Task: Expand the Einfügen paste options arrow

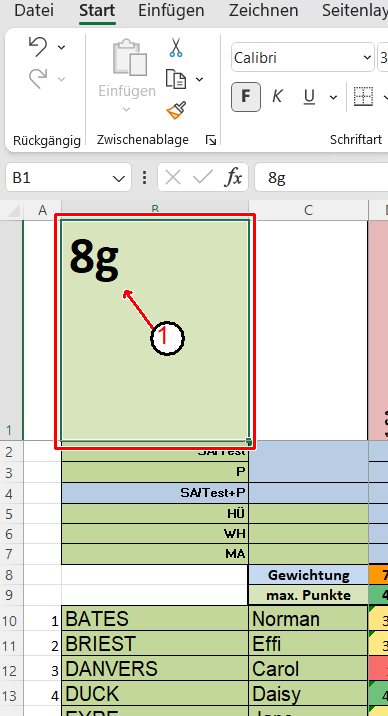Action: tap(127, 109)
